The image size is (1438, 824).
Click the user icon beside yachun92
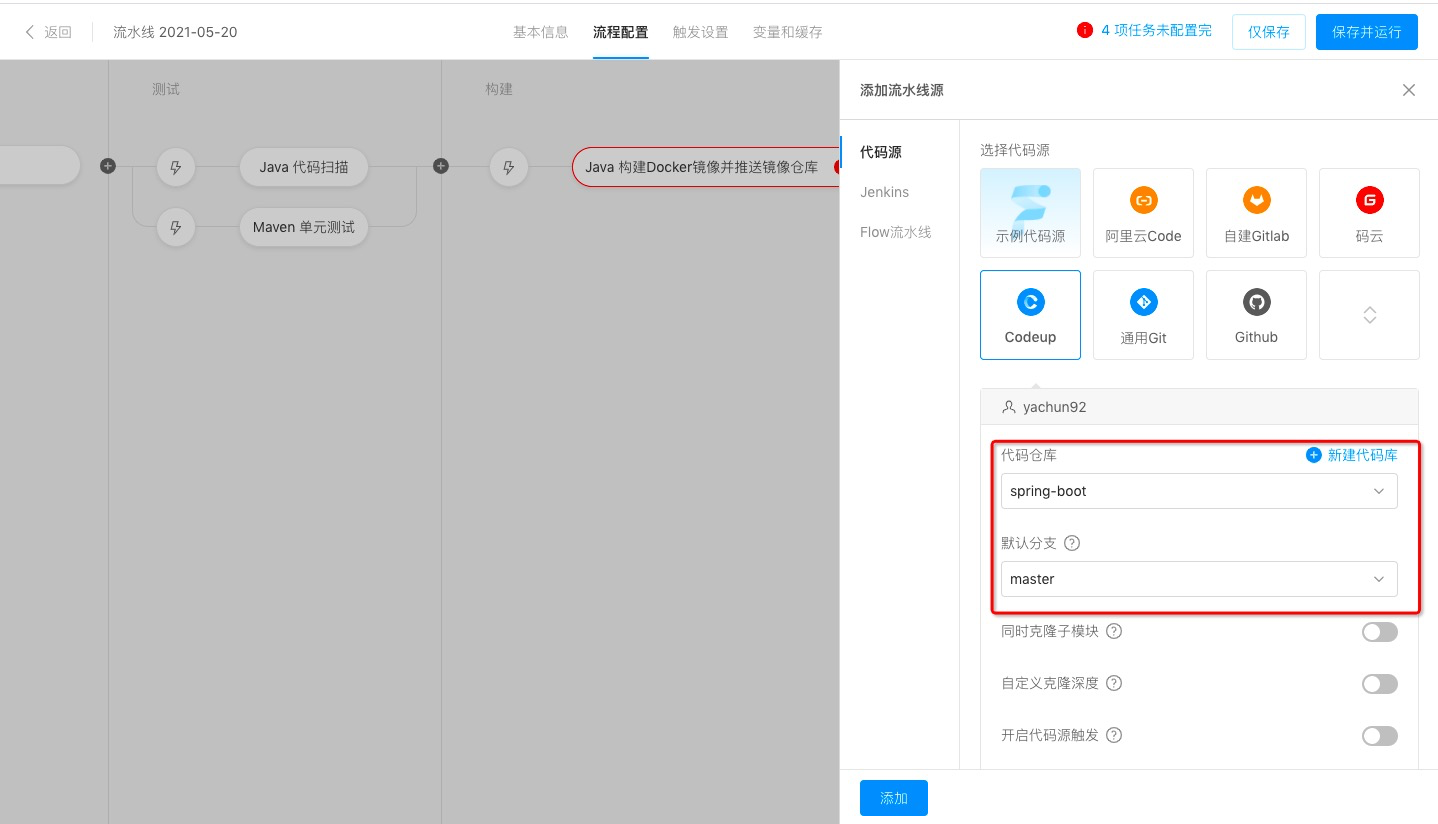coord(1008,407)
